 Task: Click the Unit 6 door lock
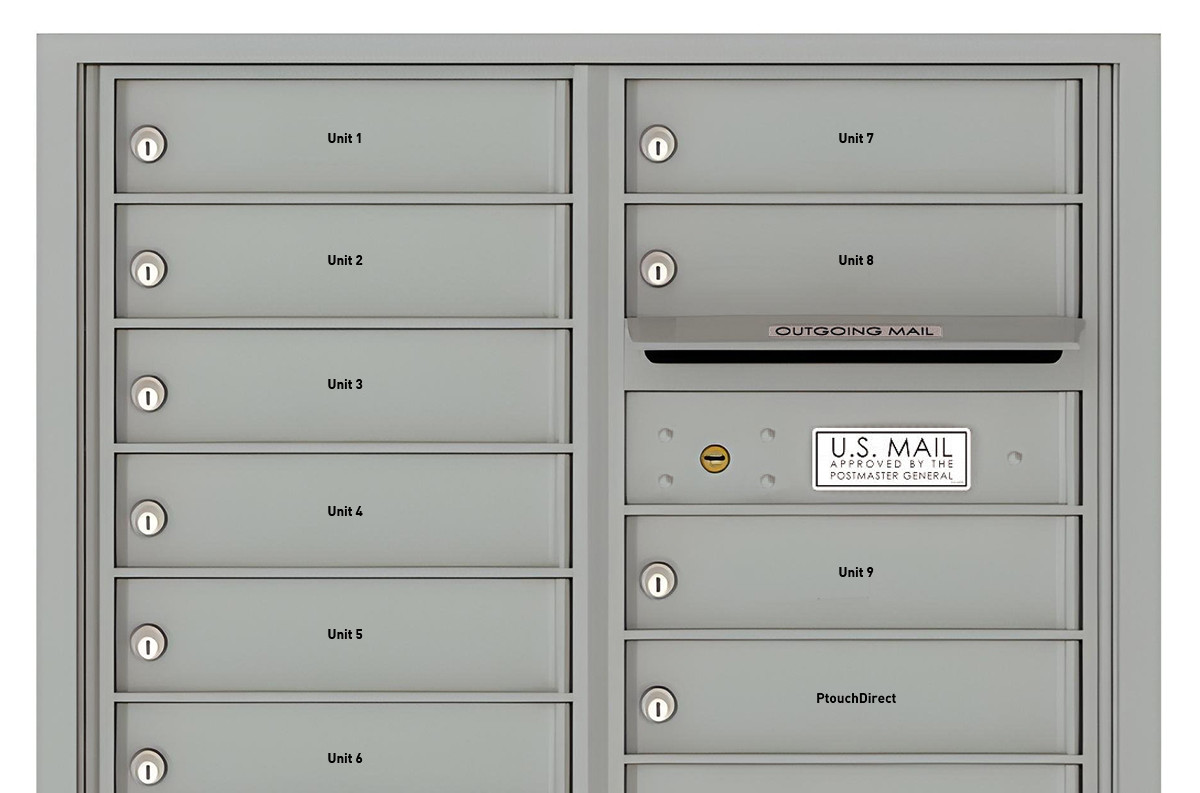148,767
